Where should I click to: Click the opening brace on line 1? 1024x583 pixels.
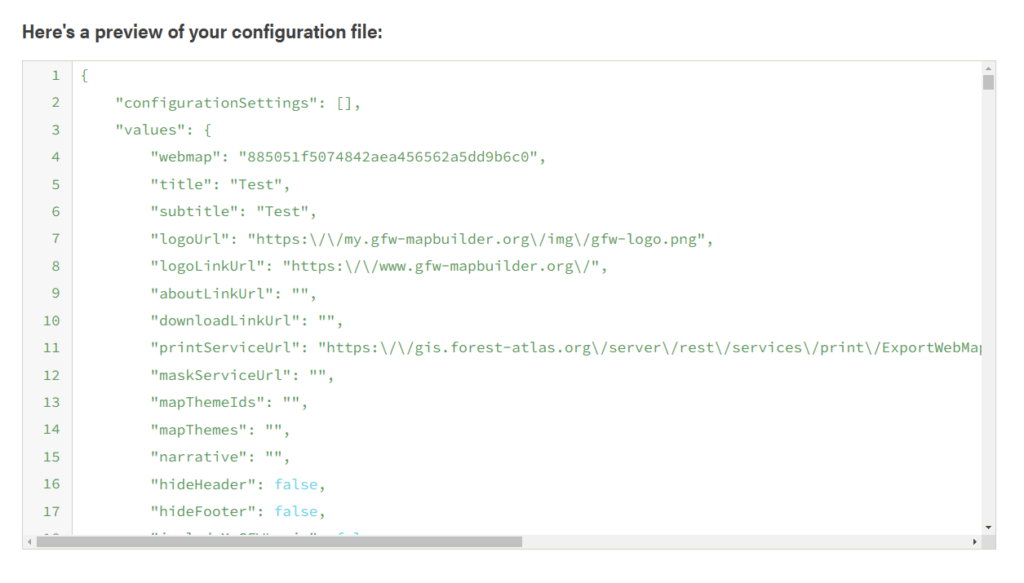pos(84,76)
